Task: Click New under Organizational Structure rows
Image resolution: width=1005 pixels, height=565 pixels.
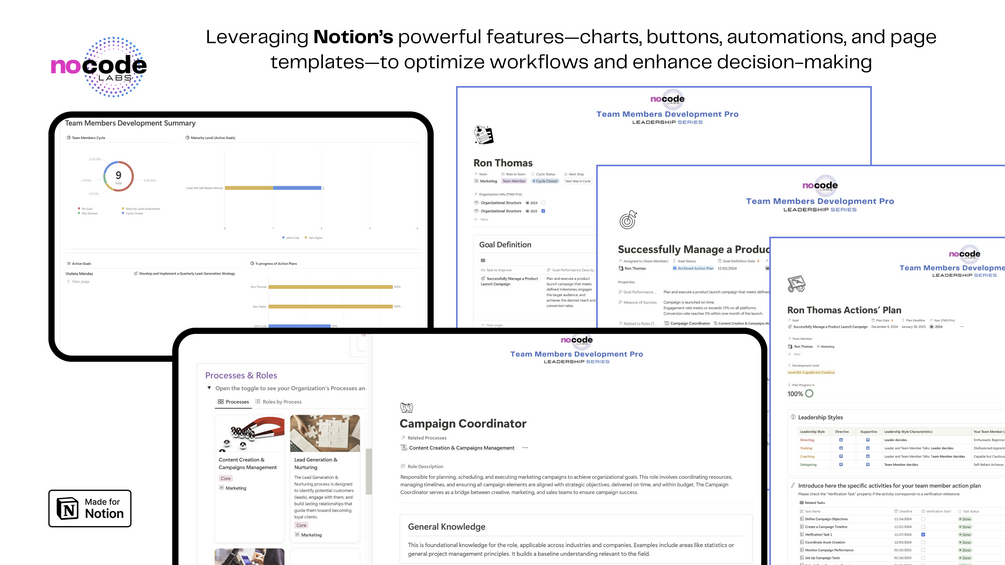Action: (x=481, y=220)
